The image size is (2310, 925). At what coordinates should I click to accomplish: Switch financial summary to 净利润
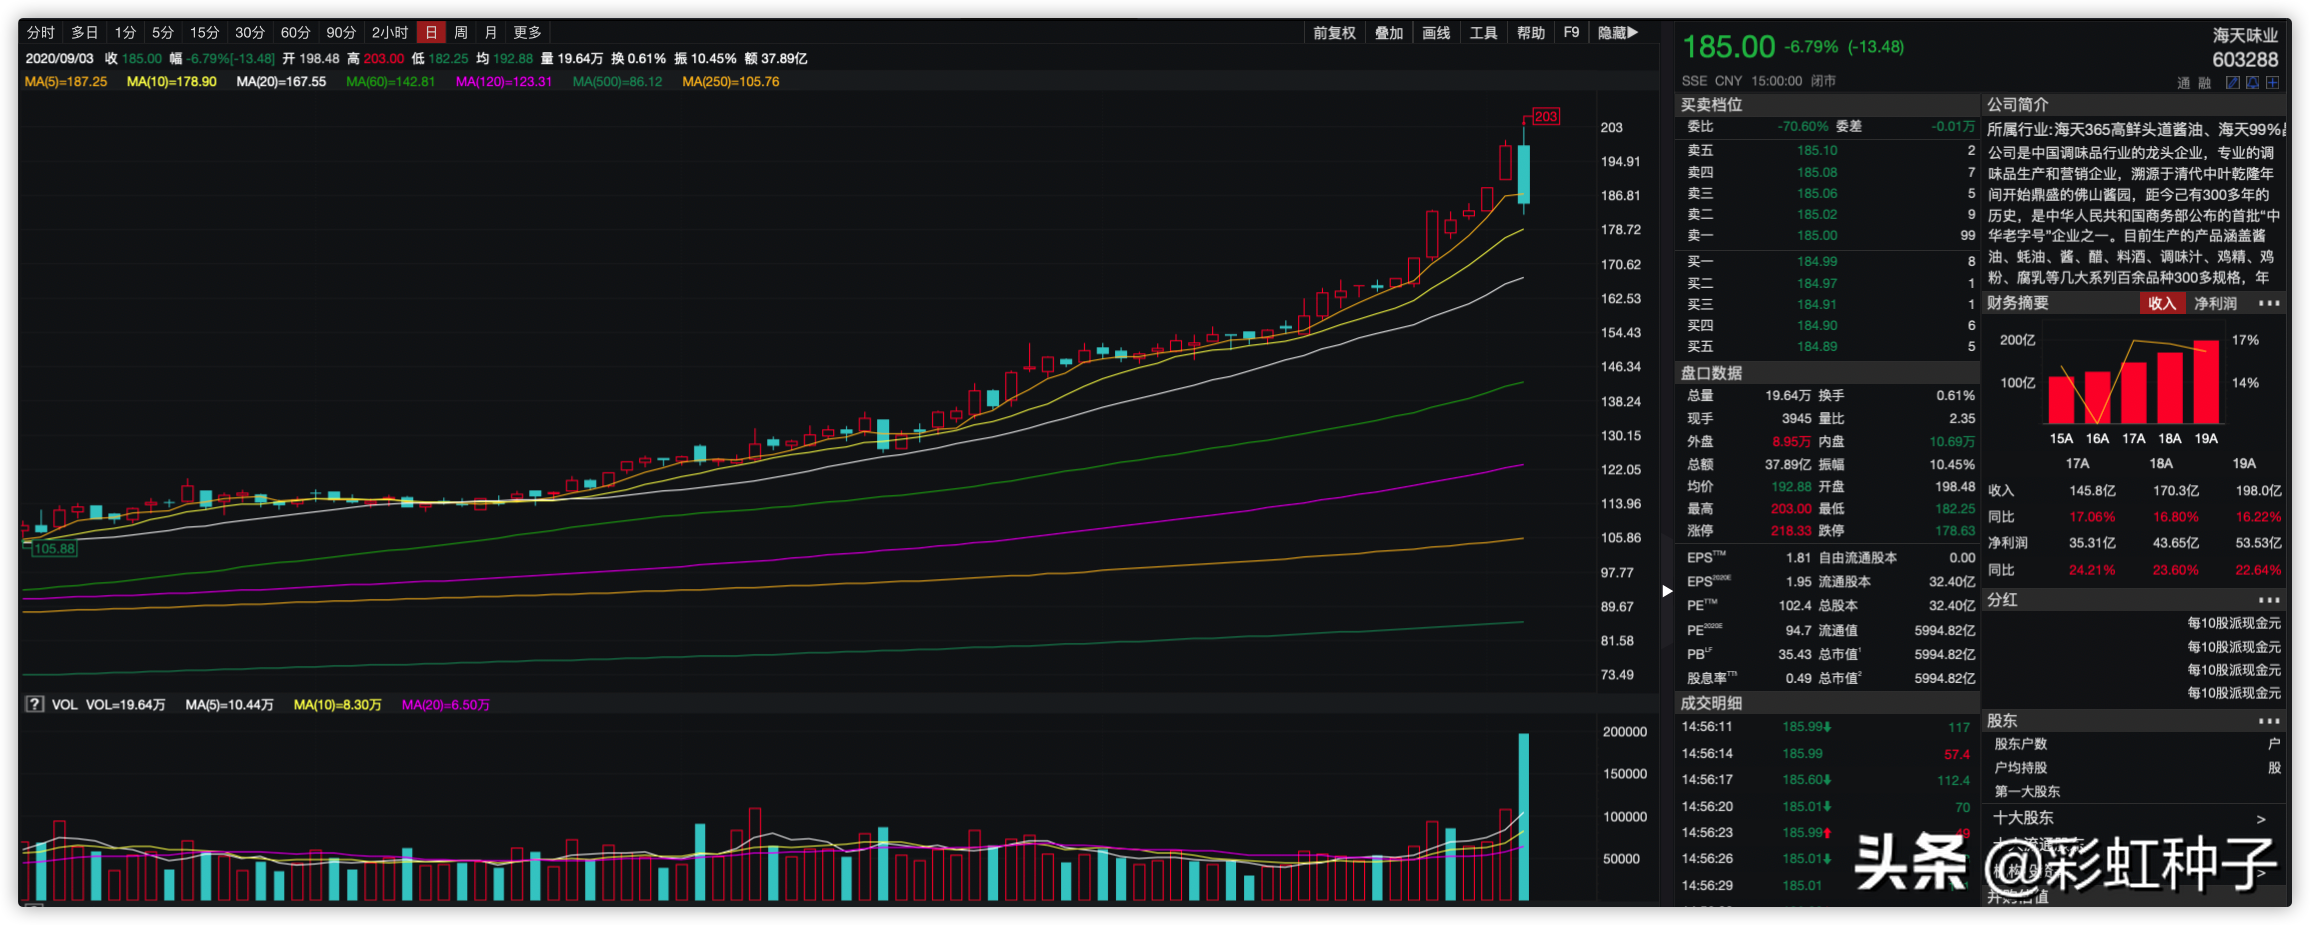pyautogui.click(x=2215, y=303)
